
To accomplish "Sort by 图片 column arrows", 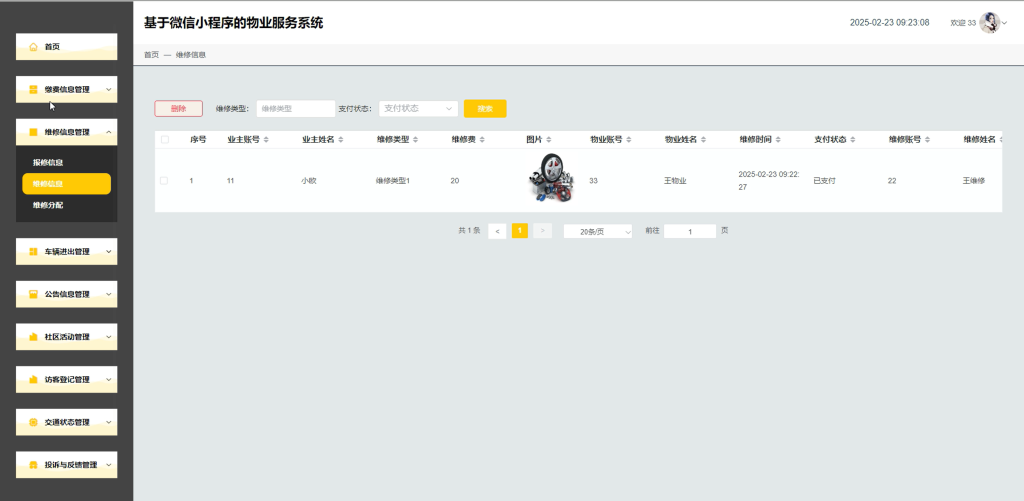I will (x=549, y=140).
